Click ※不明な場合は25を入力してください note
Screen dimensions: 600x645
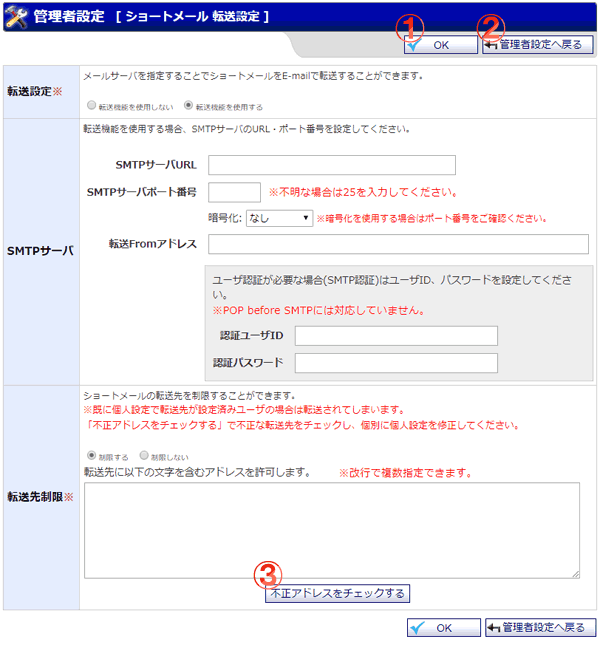[363, 192]
